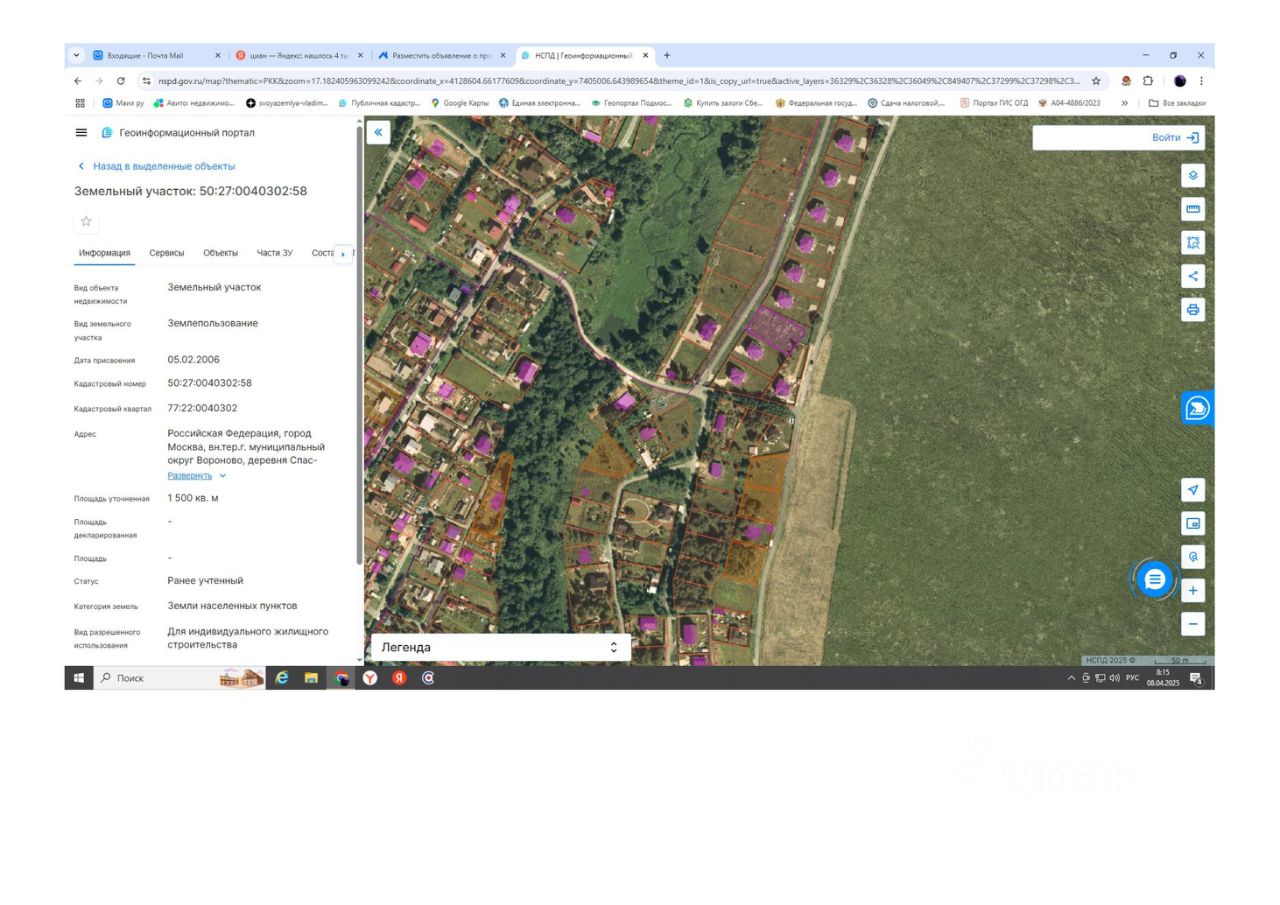Open the blue chat assistant bubble

[1155, 579]
